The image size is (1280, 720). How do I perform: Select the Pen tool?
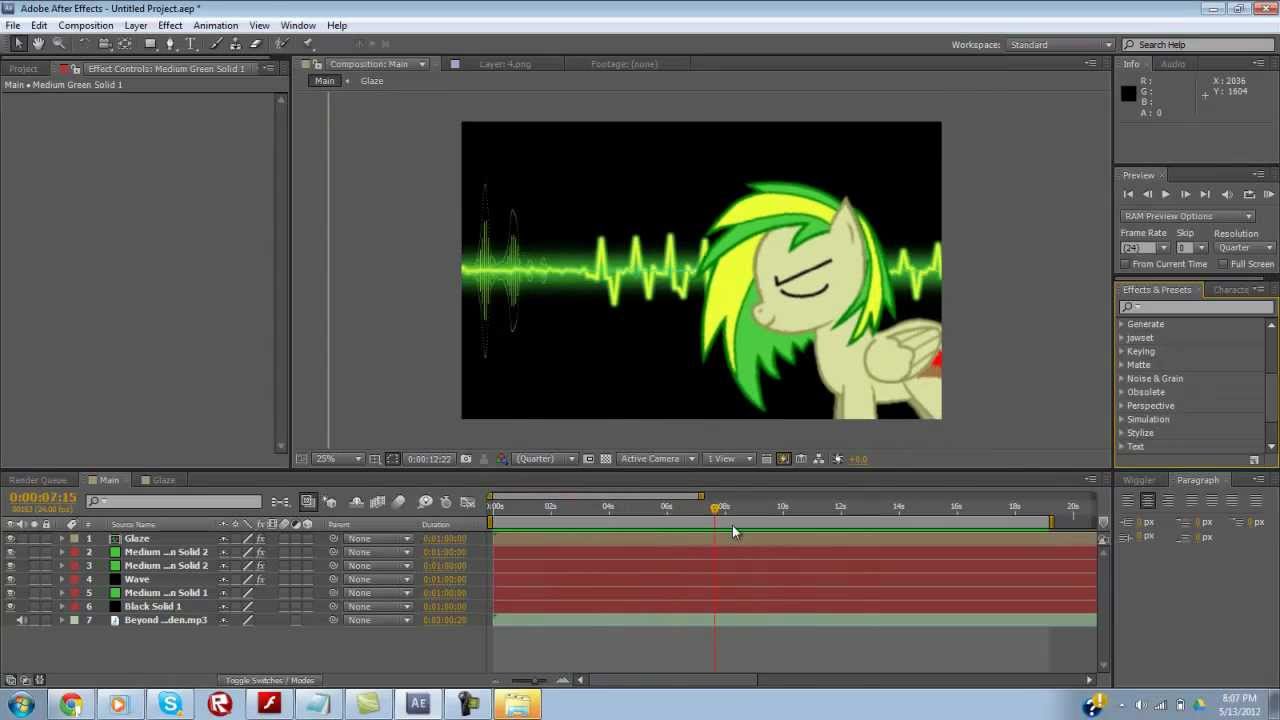click(x=170, y=44)
